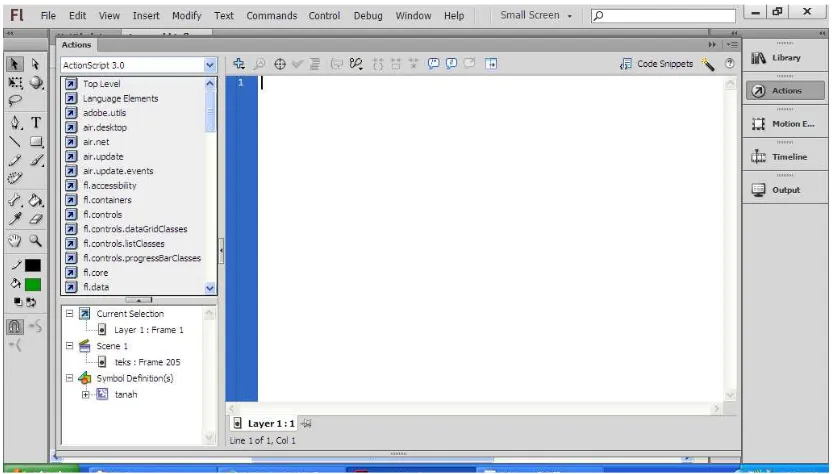
Task: Click Collapse selection icon
Action: 396,64
